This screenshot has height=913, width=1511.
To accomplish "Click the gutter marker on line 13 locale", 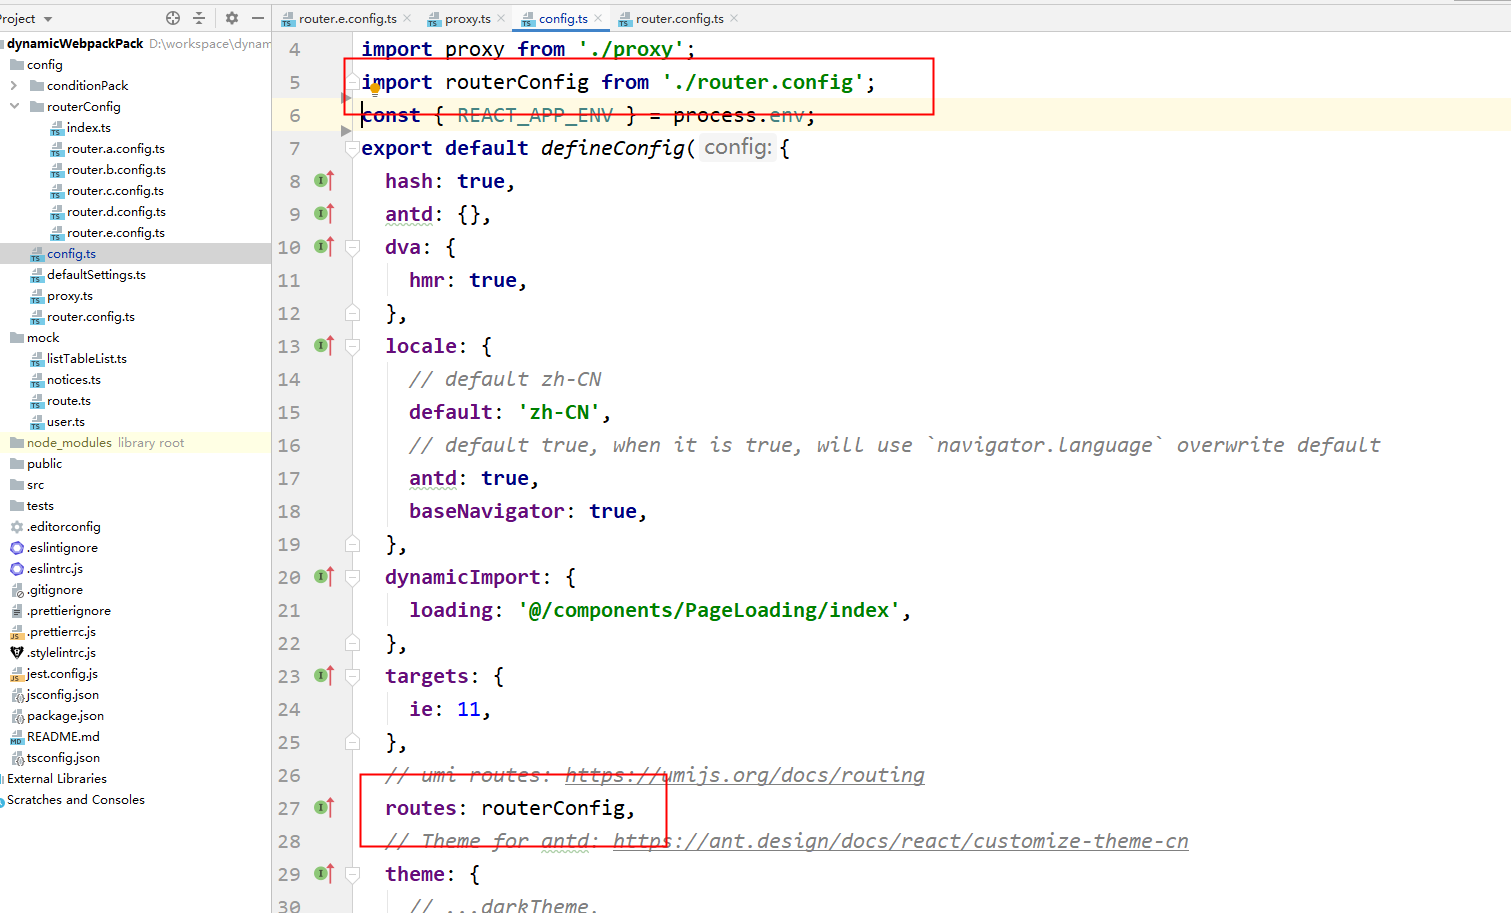I will click(324, 346).
